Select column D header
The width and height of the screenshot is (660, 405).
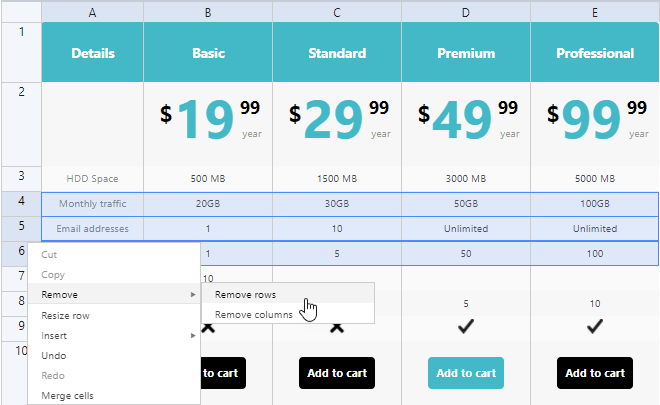[x=466, y=12]
